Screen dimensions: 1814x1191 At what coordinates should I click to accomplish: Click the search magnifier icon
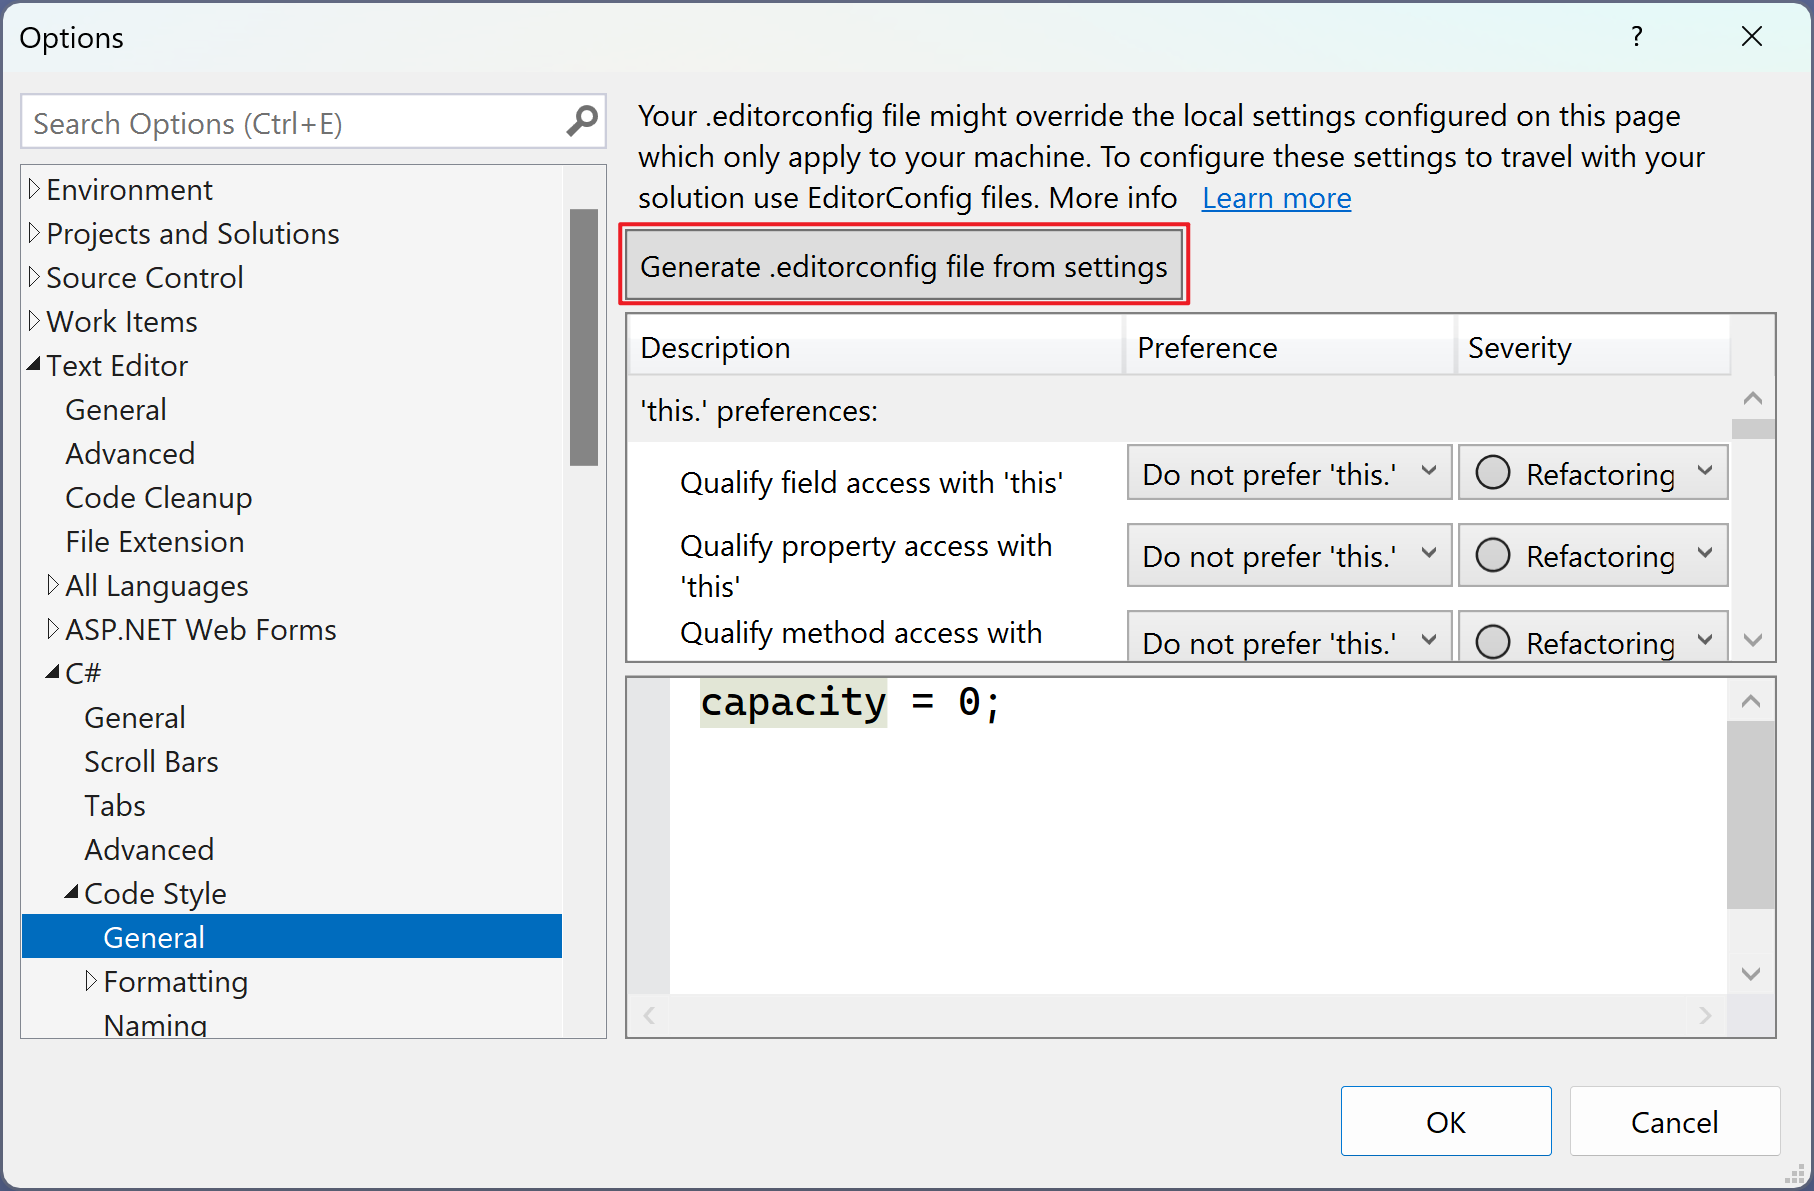pos(580,121)
